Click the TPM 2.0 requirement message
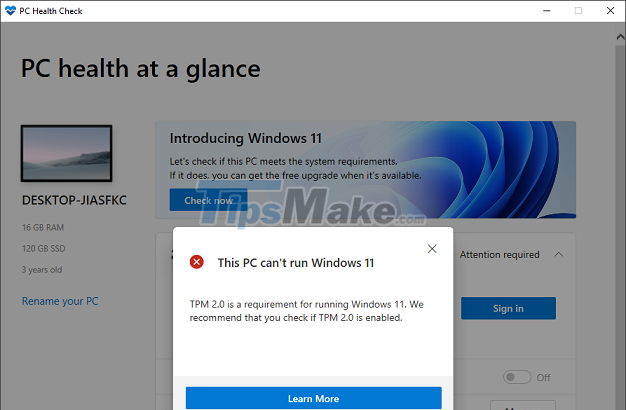Image resolution: width=626 pixels, height=410 pixels. (x=307, y=311)
